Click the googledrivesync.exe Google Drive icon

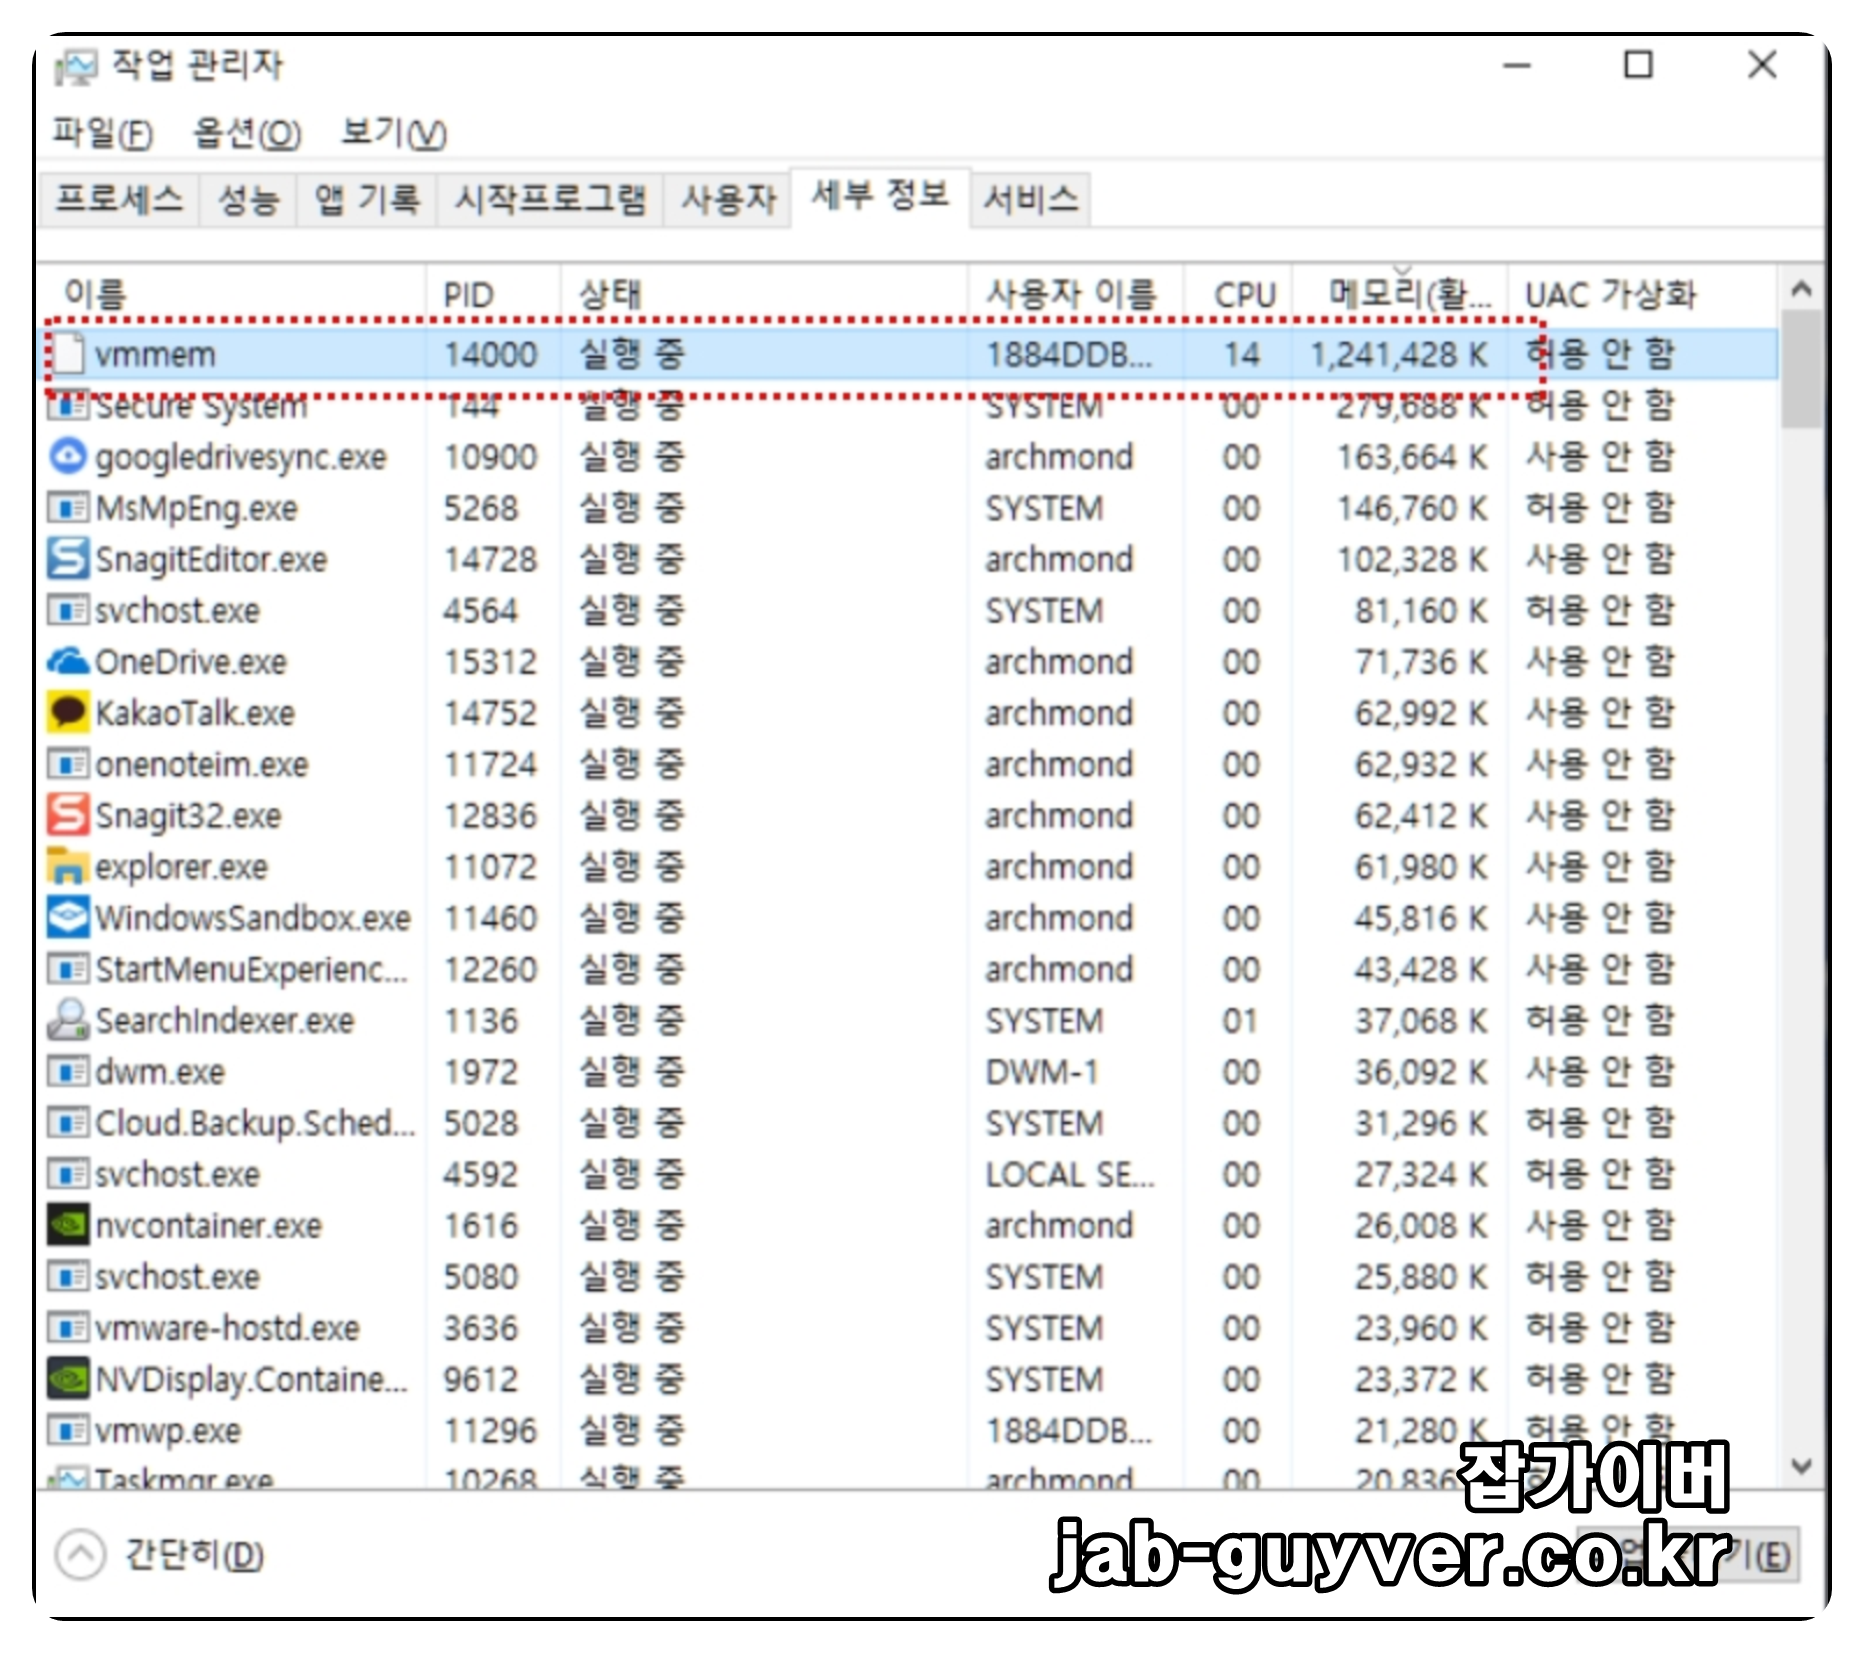pos(68,457)
